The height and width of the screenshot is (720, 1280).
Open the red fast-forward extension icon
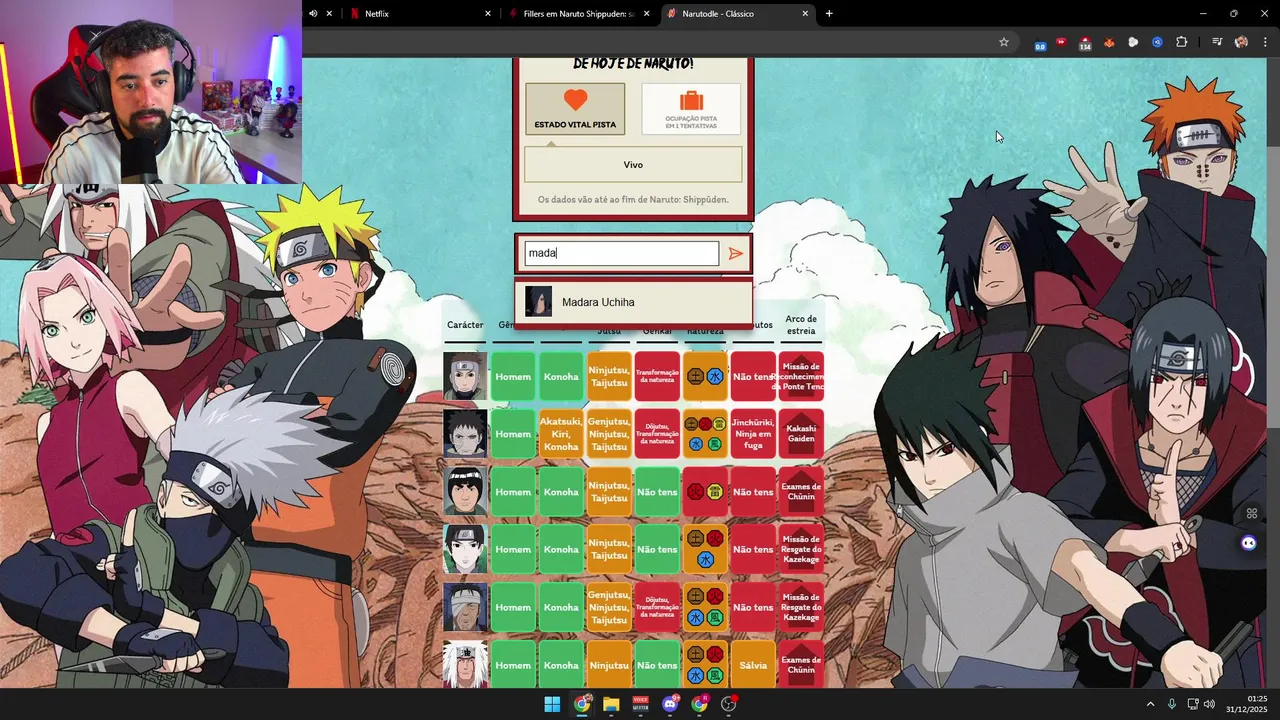point(1061,42)
